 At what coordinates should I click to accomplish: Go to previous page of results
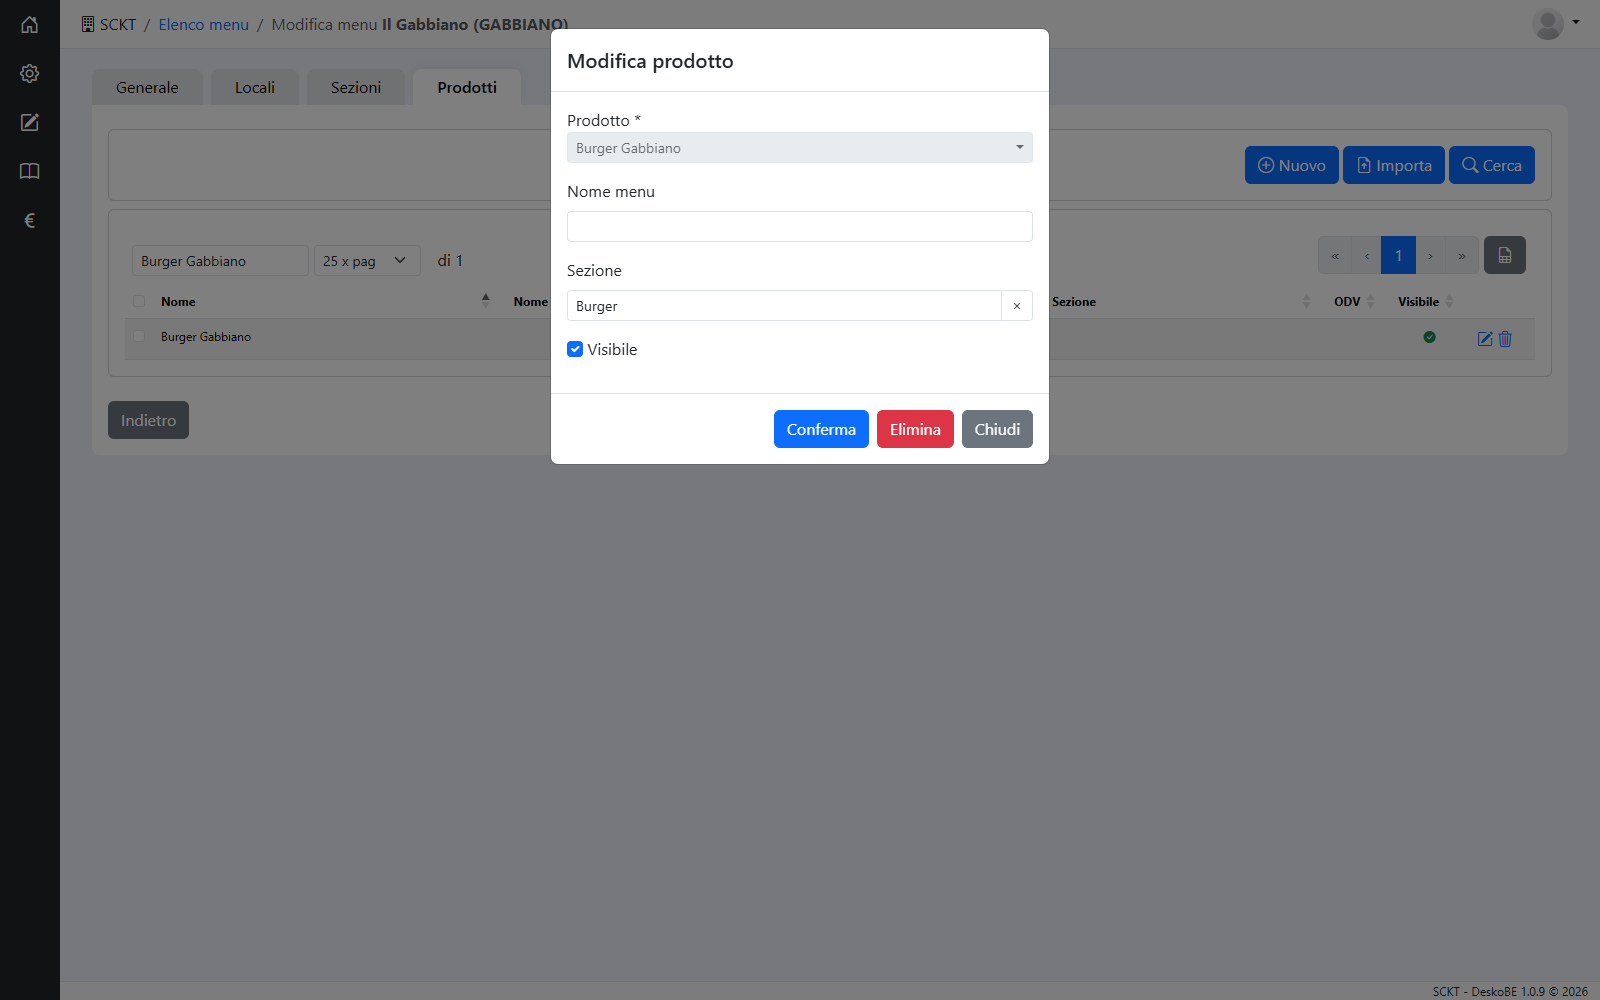[x=1366, y=256]
